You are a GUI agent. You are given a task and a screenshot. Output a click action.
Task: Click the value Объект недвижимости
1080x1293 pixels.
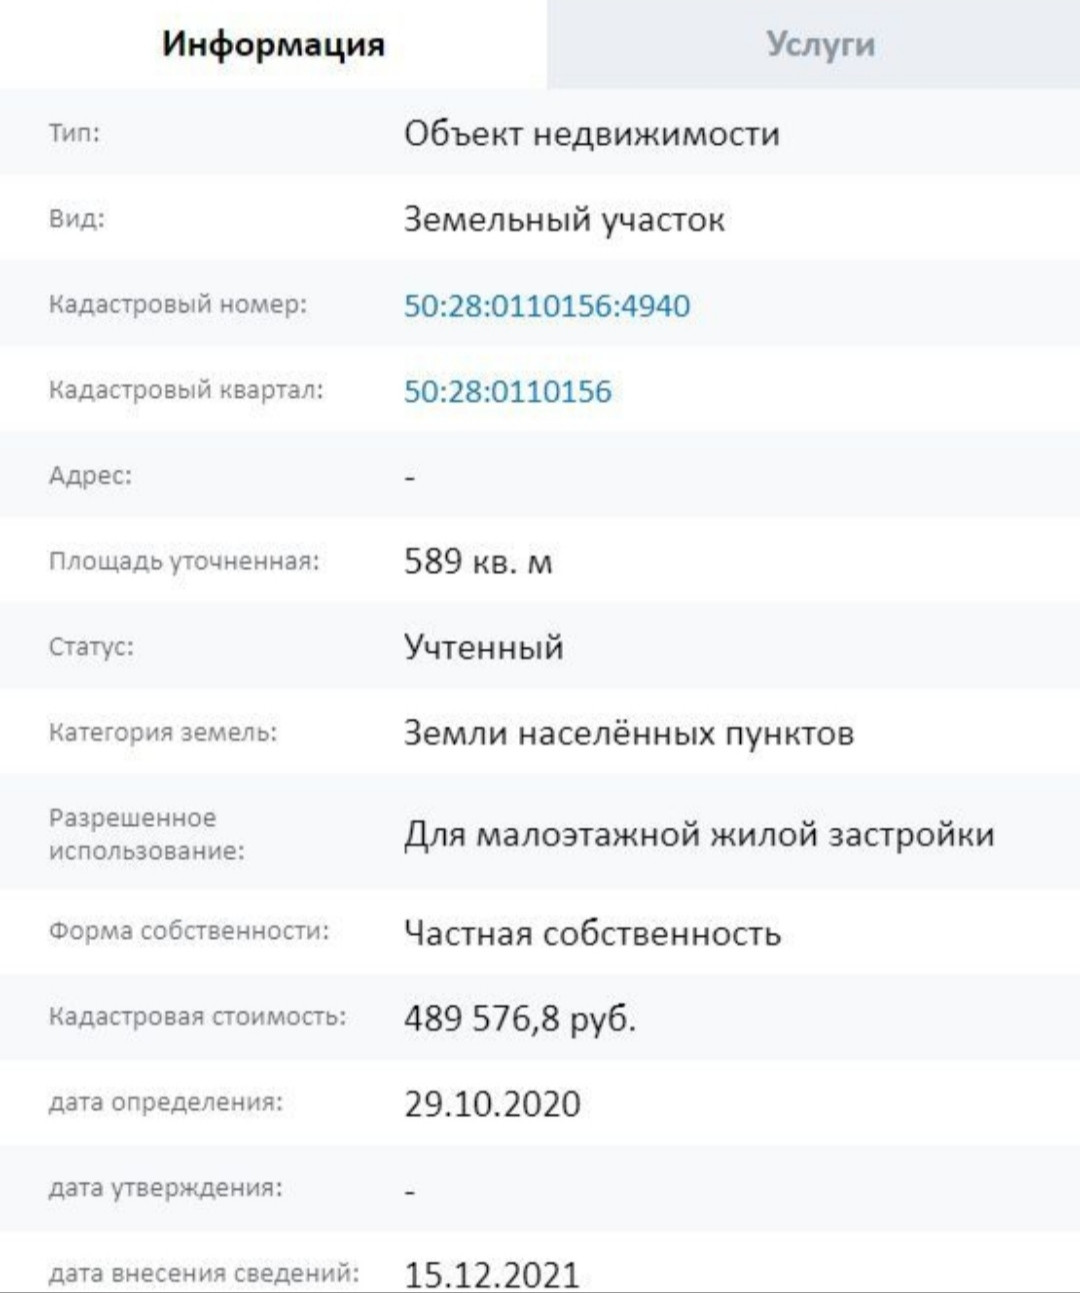coord(591,133)
